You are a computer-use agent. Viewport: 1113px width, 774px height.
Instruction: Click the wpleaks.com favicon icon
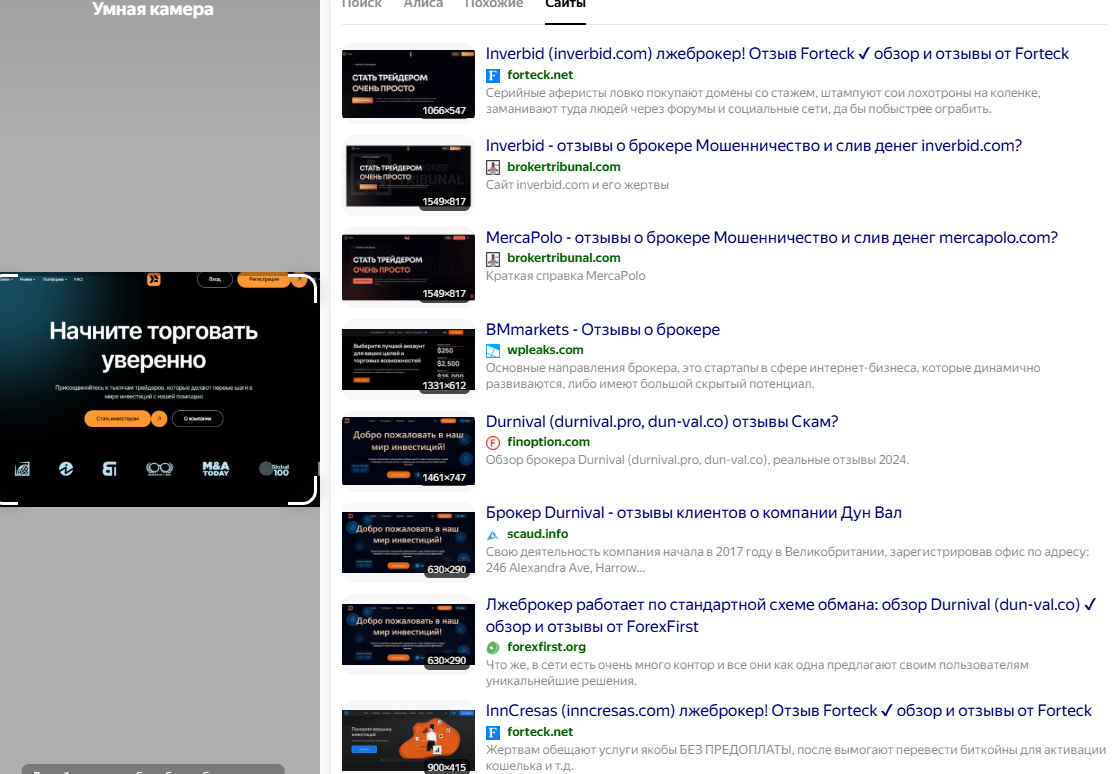(x=493, y=351)
